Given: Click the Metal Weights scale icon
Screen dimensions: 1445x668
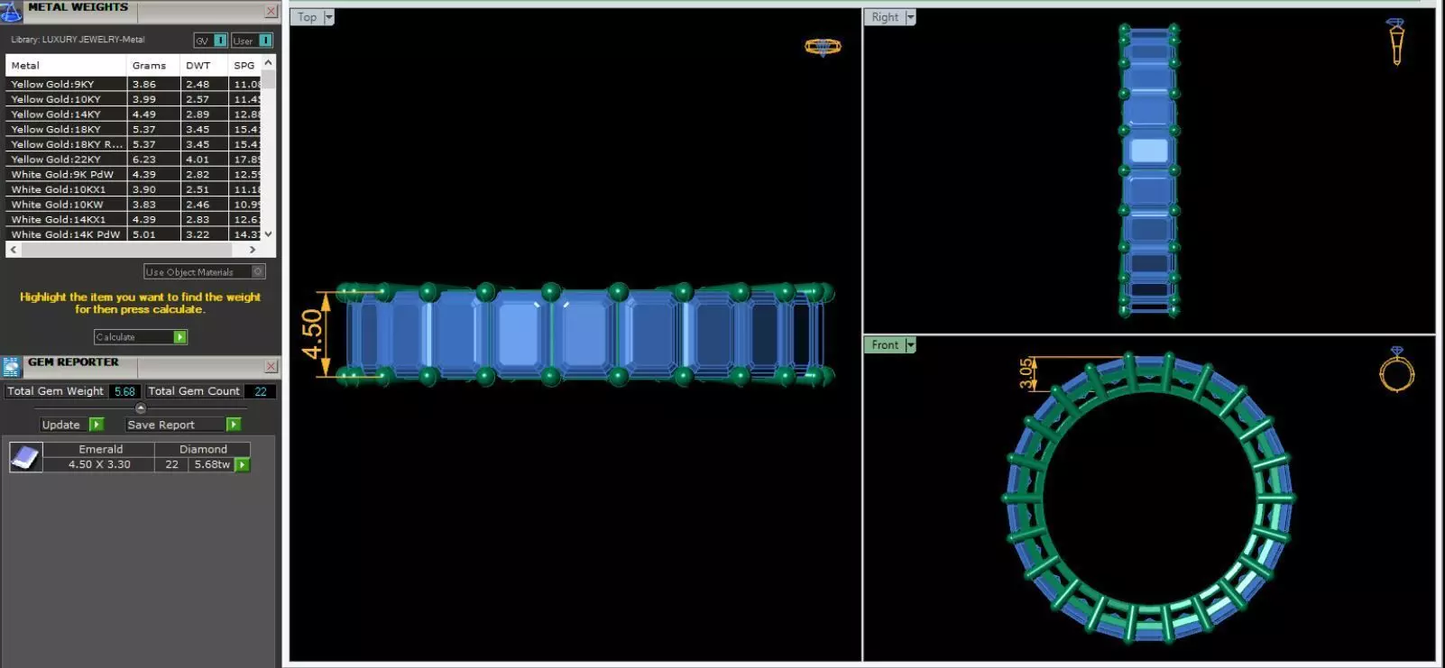Looking at the screenshot, I should 11,11.
